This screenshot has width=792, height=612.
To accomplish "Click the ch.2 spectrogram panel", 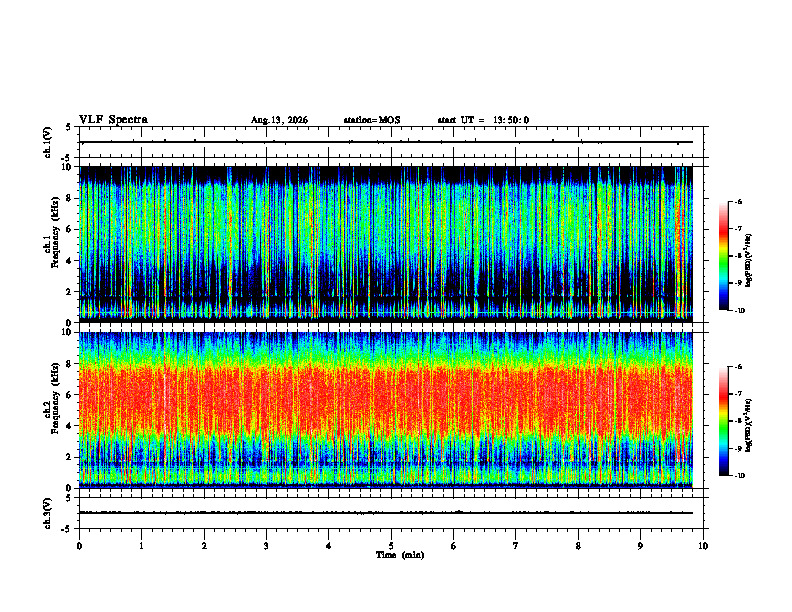I will coord(386,410).
